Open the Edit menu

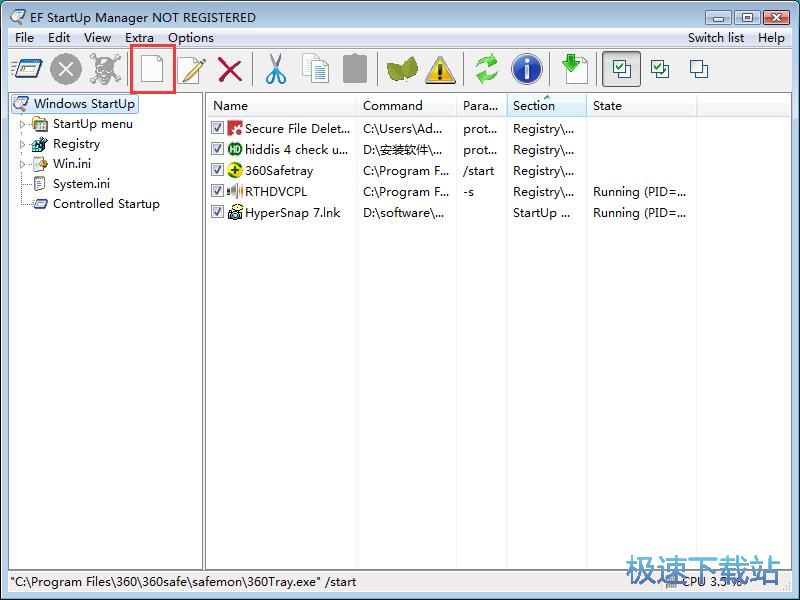(x=59, y=38)
